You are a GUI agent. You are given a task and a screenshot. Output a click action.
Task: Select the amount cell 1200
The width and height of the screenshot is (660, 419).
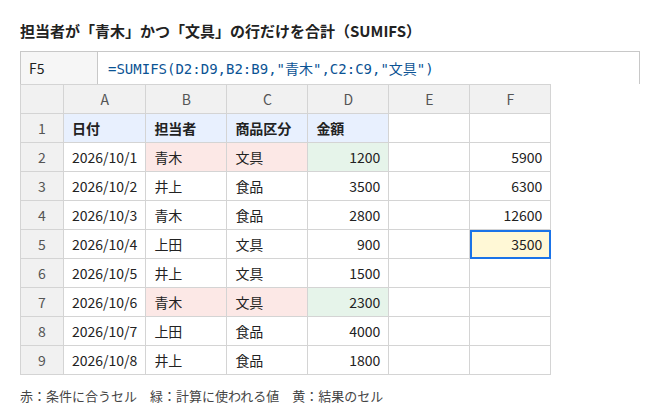[348, 157]
